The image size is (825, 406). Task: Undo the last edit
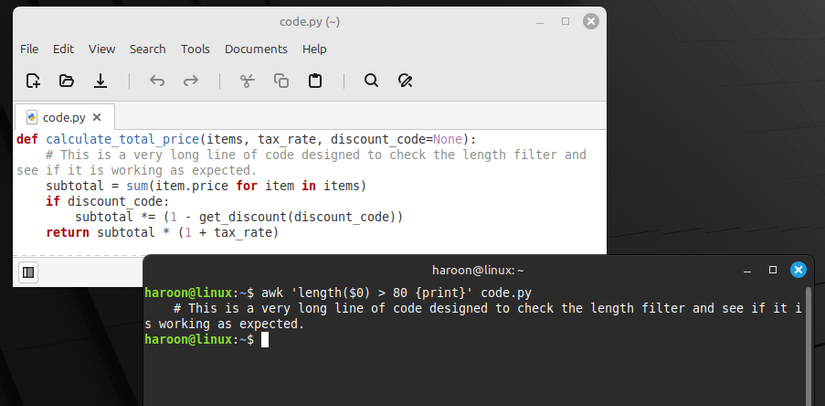pos(157,81)
